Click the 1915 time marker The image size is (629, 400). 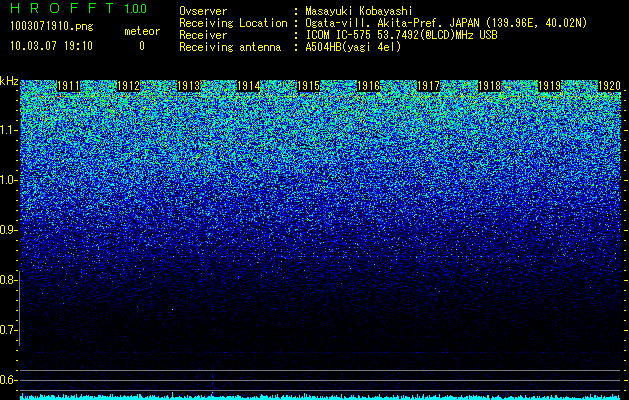click(308, 86)
